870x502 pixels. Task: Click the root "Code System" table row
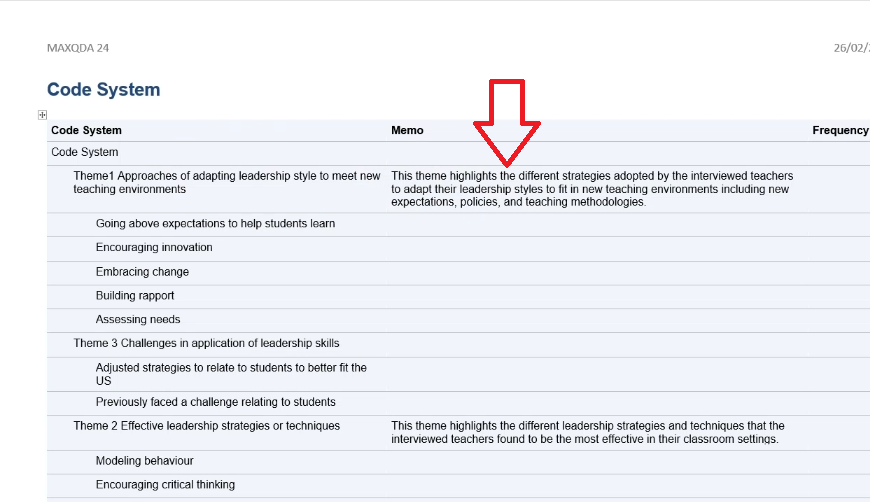pos(84,152)
